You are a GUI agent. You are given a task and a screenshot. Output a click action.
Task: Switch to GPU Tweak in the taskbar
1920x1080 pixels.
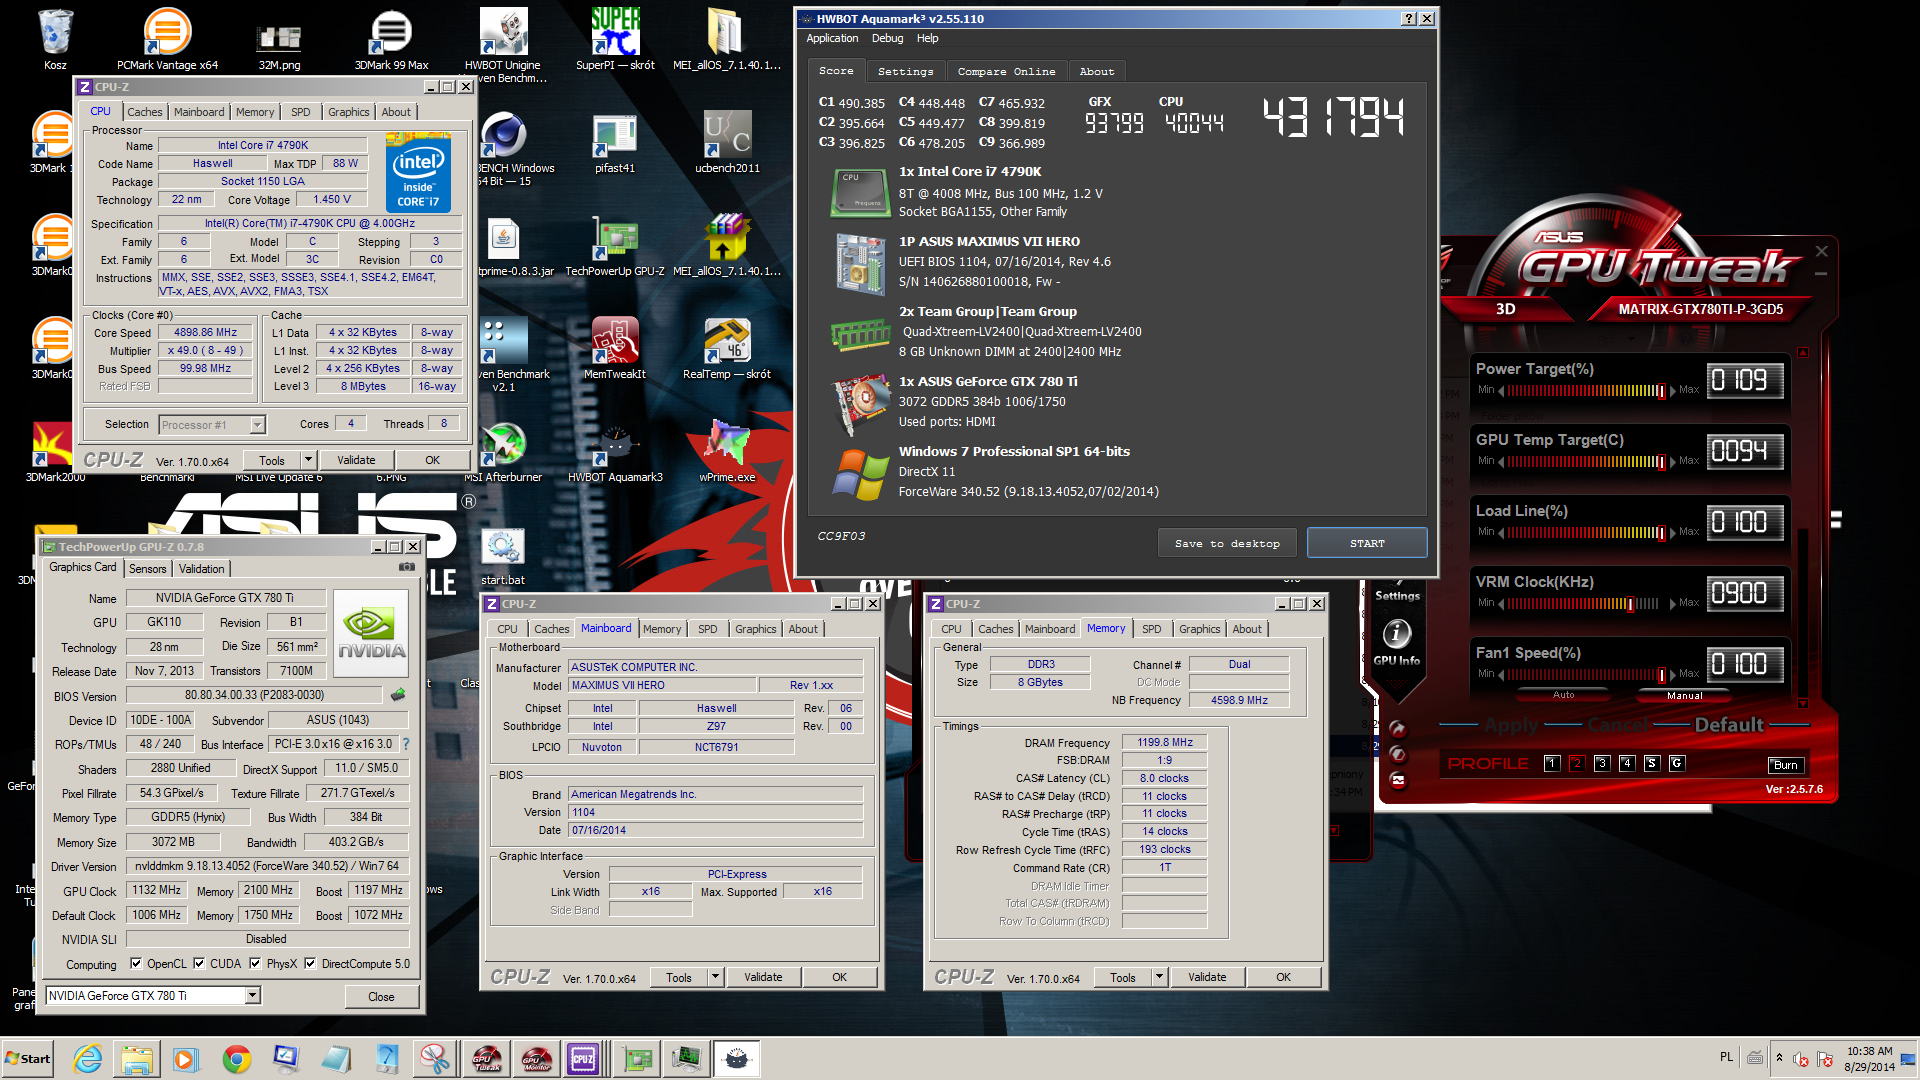[x=486, y=1059]
